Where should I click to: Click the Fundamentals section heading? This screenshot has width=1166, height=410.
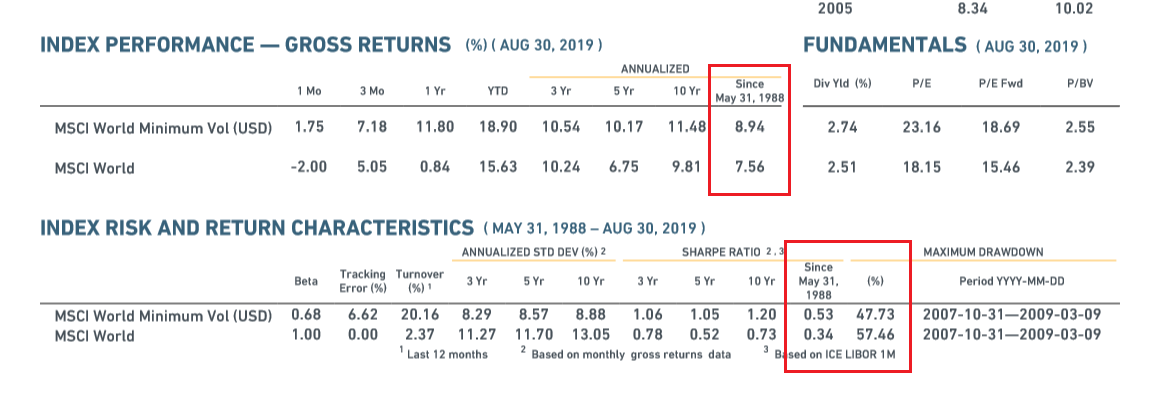pyautogui.click(x=885, y=45)
